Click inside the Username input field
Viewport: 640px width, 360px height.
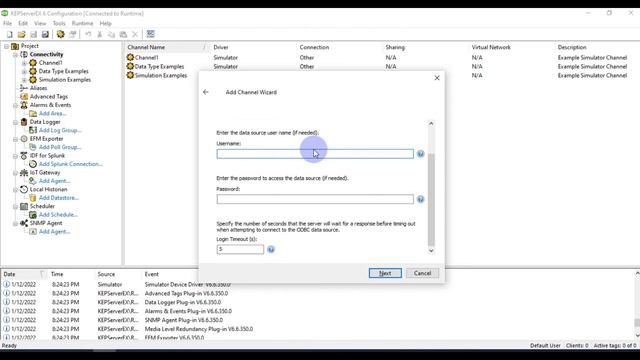click(315, 154)
